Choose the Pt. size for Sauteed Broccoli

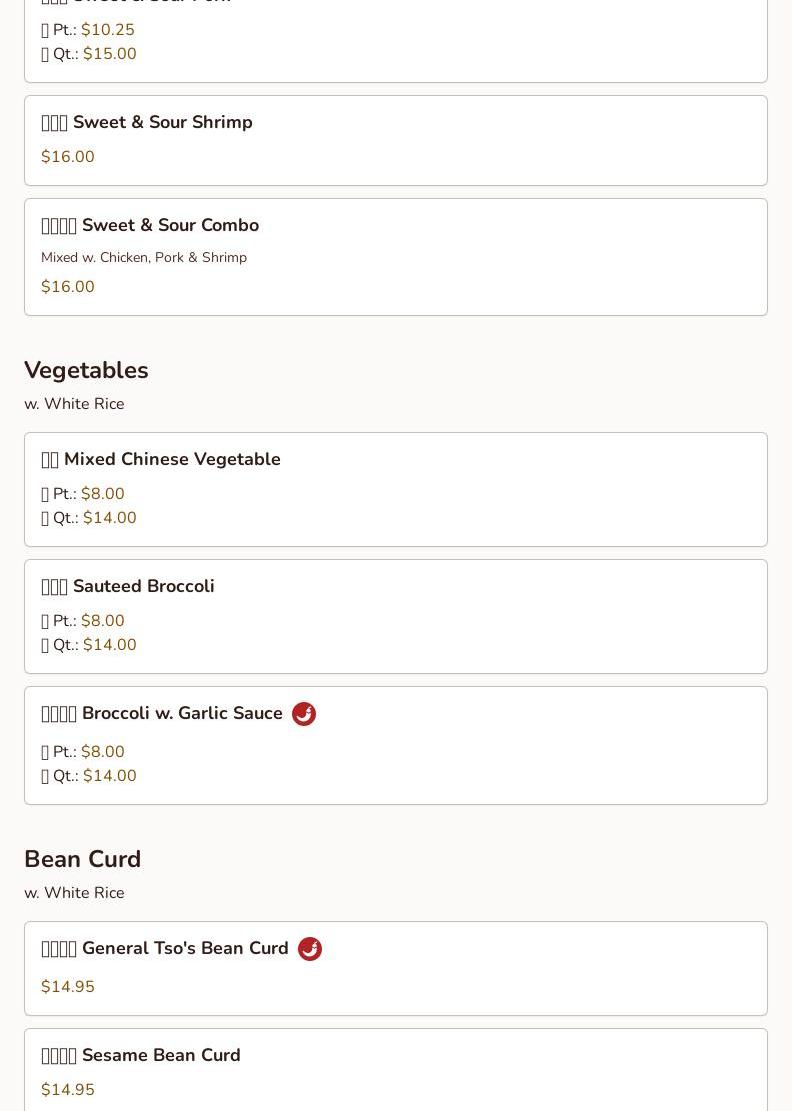(x=83, y=621)
